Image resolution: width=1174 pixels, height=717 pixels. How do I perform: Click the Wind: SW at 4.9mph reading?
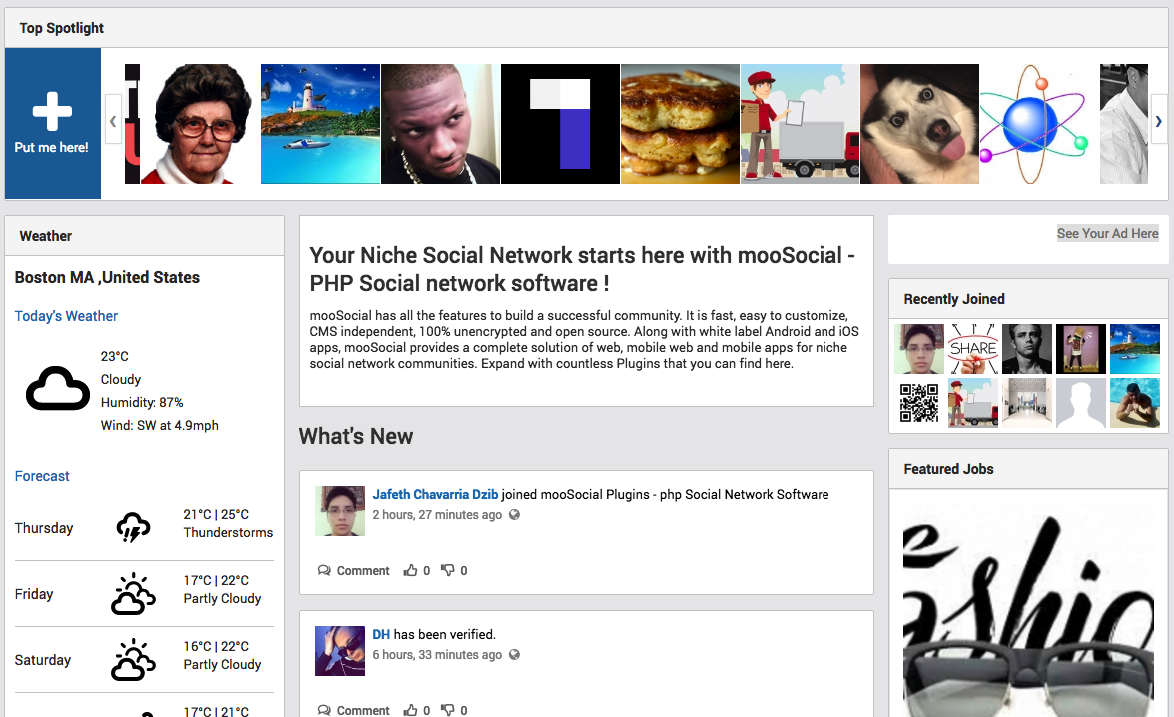point(160,426)
